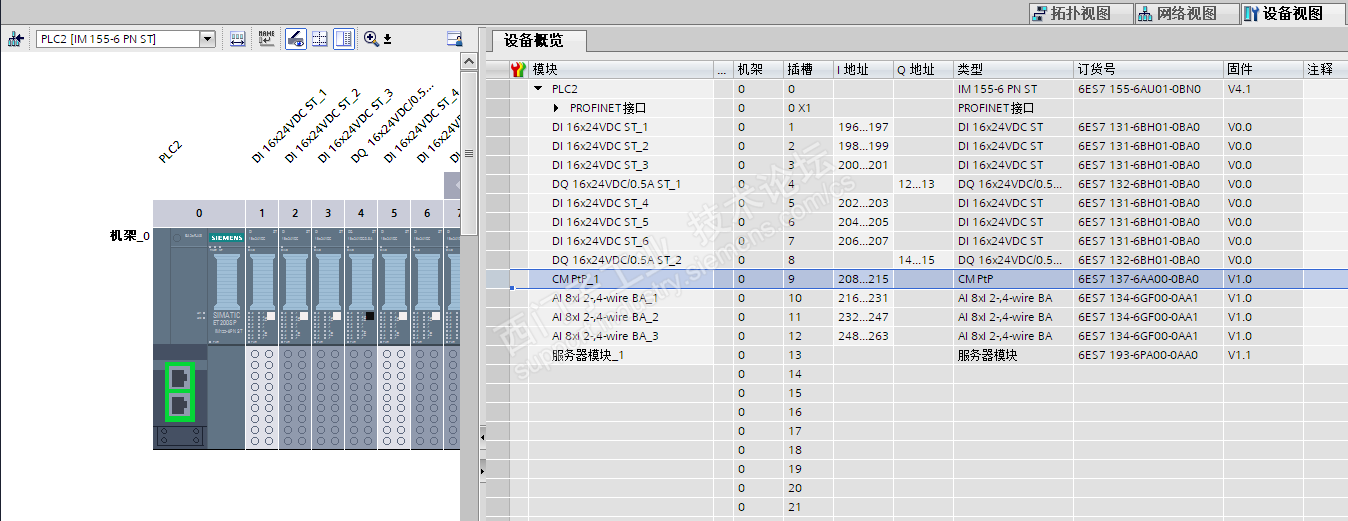Viewport: 1348px width, 521px height.
Task: Click the 订货号 column header
Action: click(1148, 69)
